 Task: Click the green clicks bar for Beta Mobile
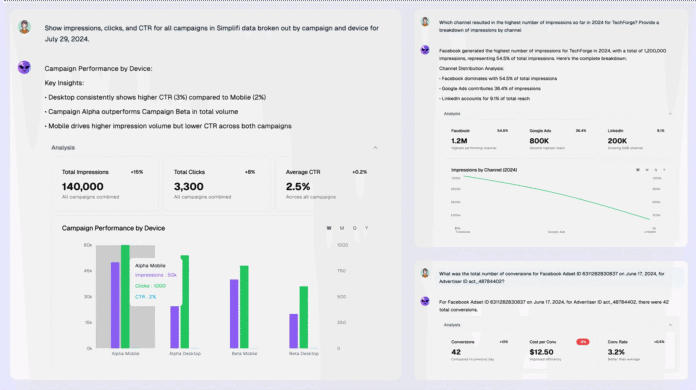[244, 307]
